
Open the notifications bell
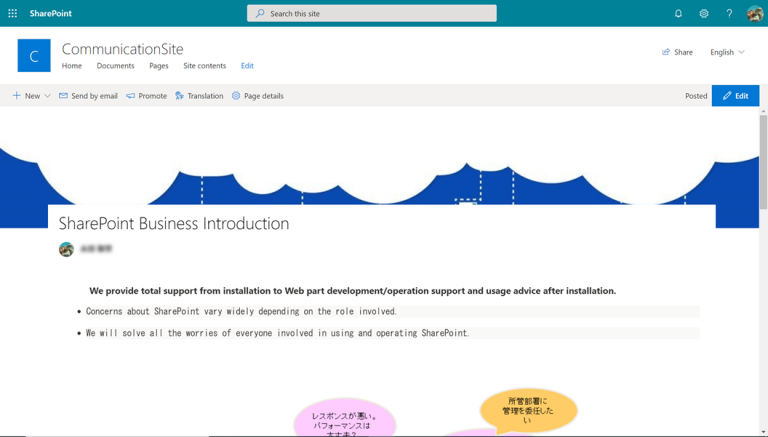678,13
